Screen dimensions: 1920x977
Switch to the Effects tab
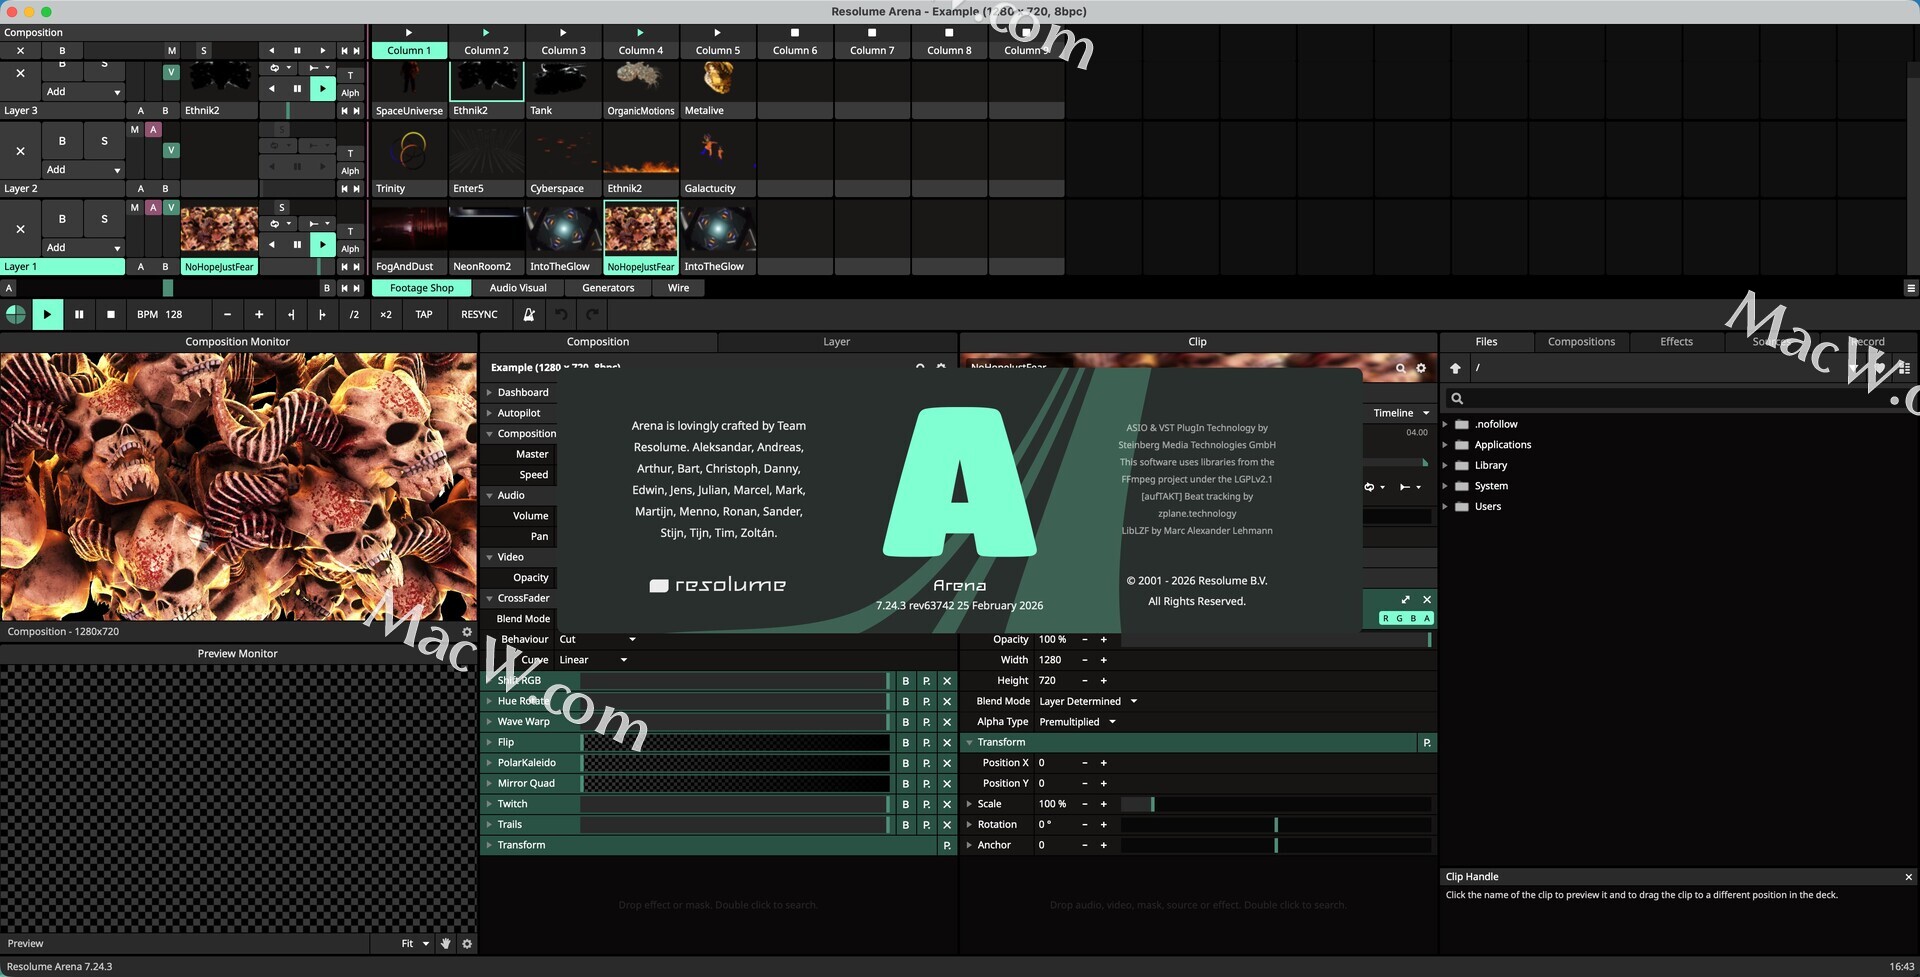[x=1676, y=342]
